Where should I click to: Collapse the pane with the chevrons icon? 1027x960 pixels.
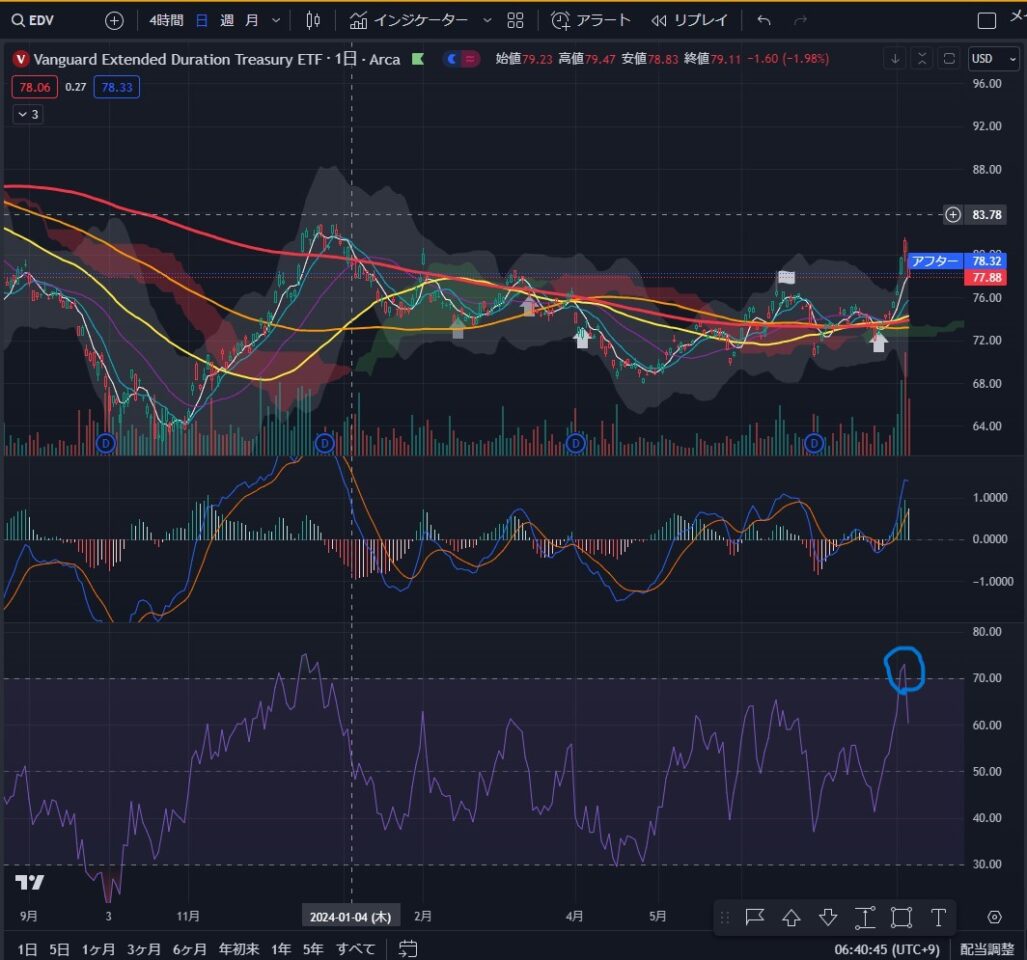click(922, 59)
